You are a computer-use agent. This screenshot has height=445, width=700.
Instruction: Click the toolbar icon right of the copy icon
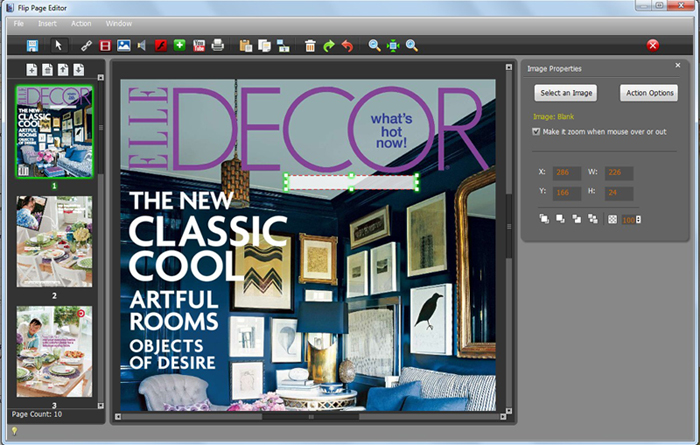coord(283,46)
